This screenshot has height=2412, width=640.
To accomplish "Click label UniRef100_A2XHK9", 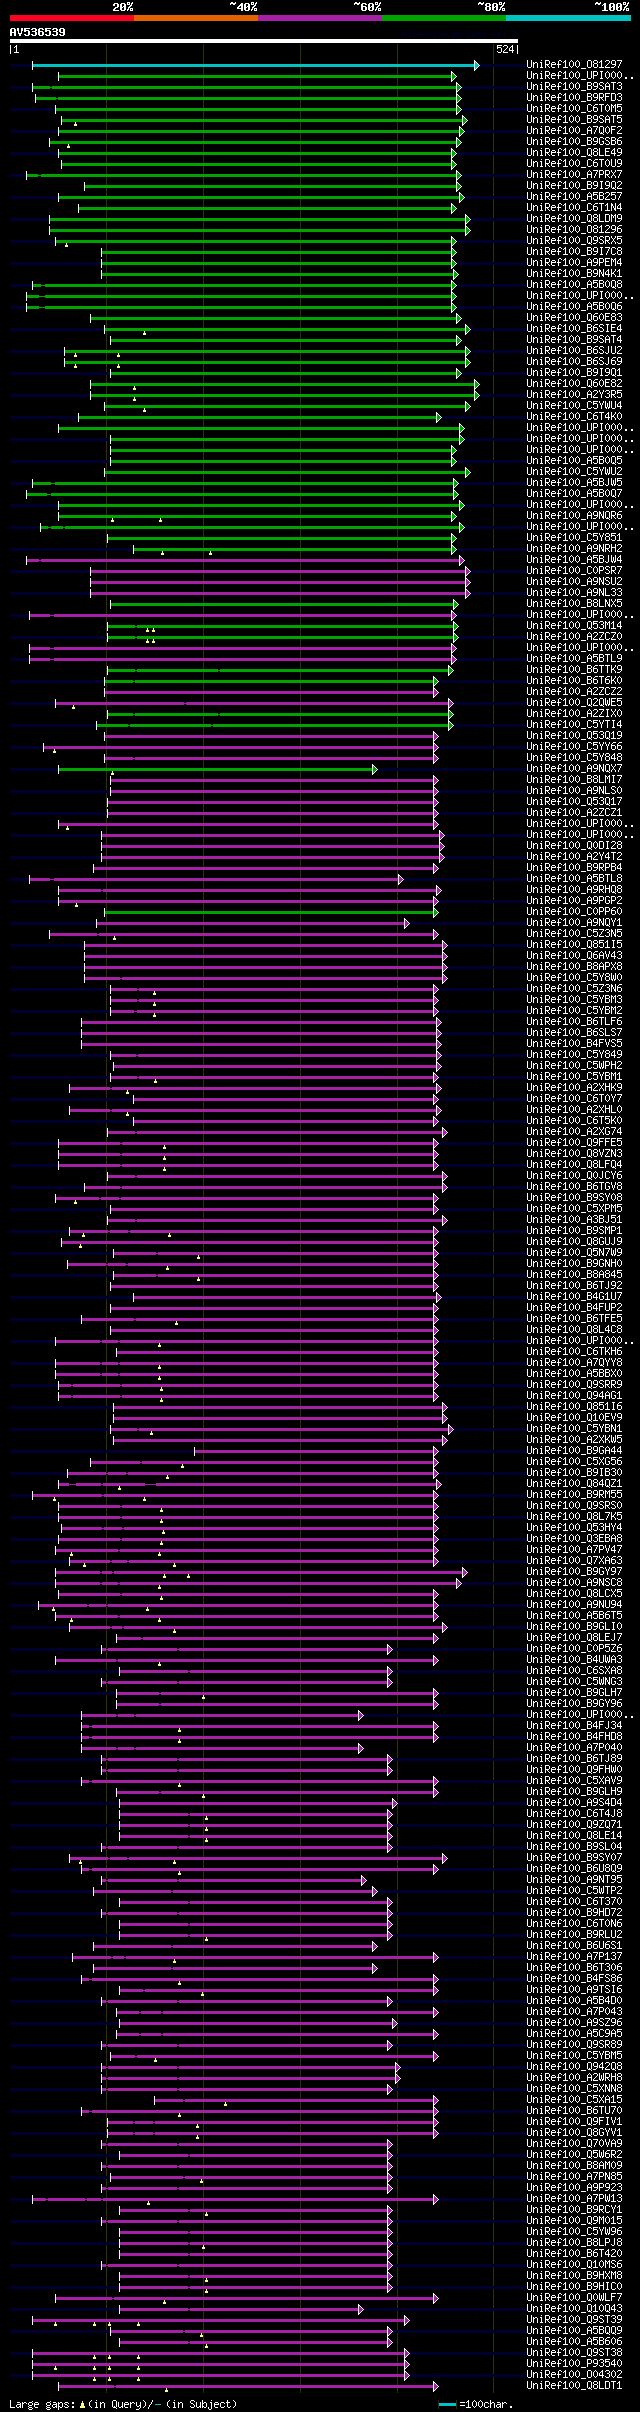I will coord(574,1088).
